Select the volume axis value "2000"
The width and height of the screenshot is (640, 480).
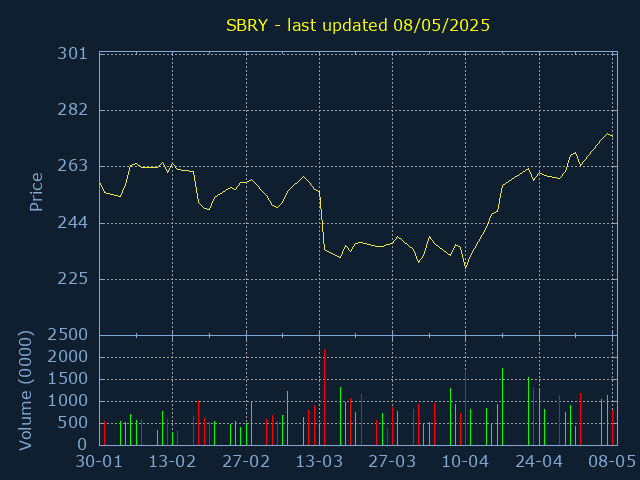68,357
